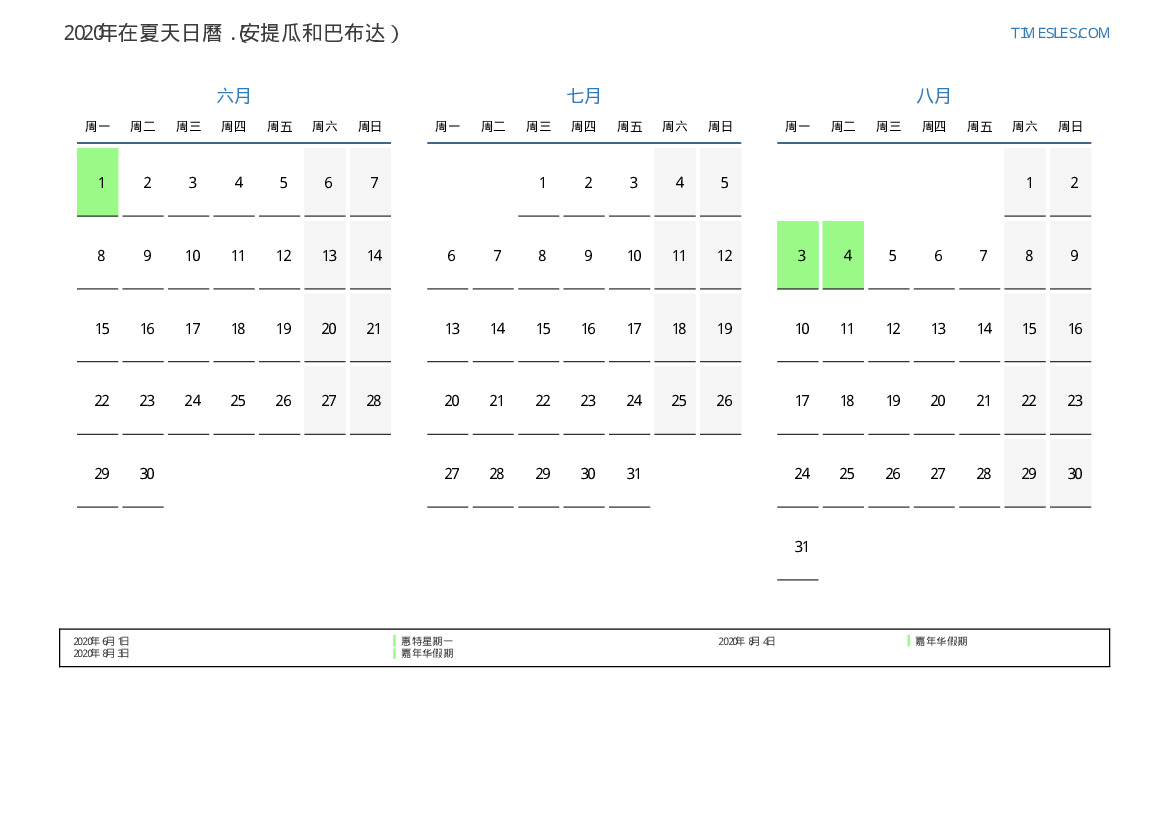Open the TIMESLES.COM link
Screen dimensions: 1169x827
pyautogui.click(x=1059, y=33)
